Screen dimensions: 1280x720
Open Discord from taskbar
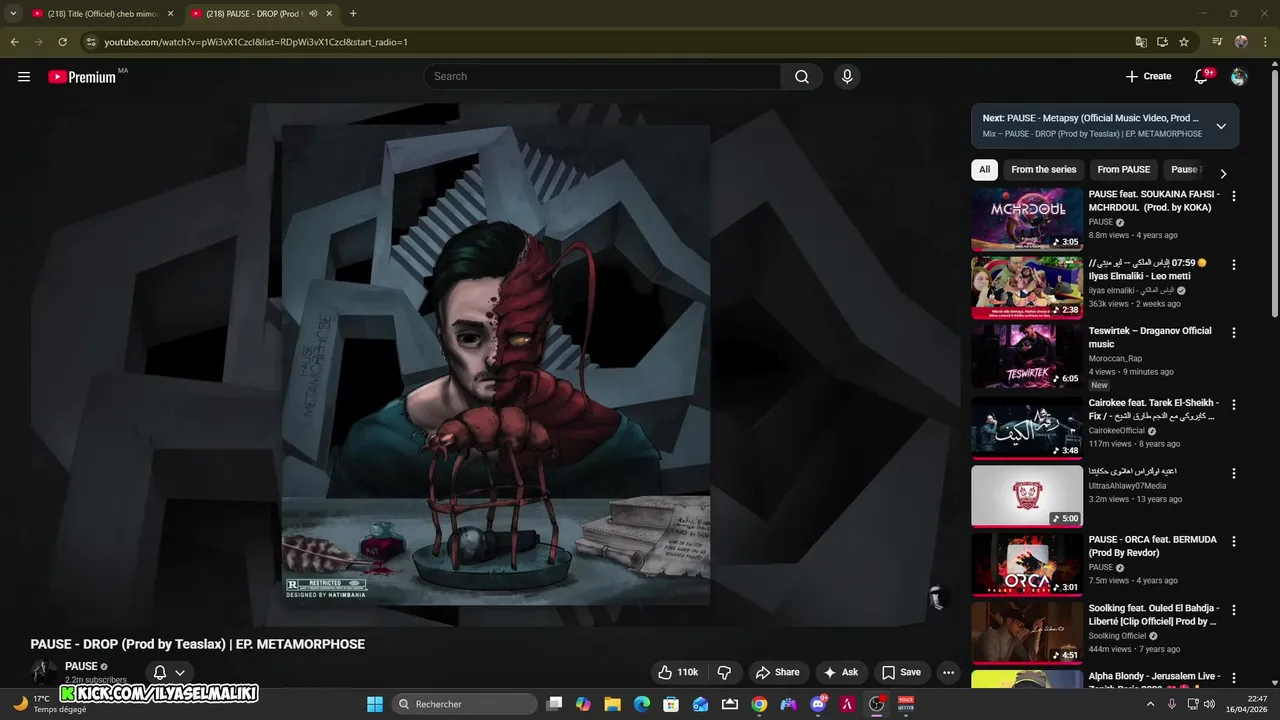[x=818, y=704]
